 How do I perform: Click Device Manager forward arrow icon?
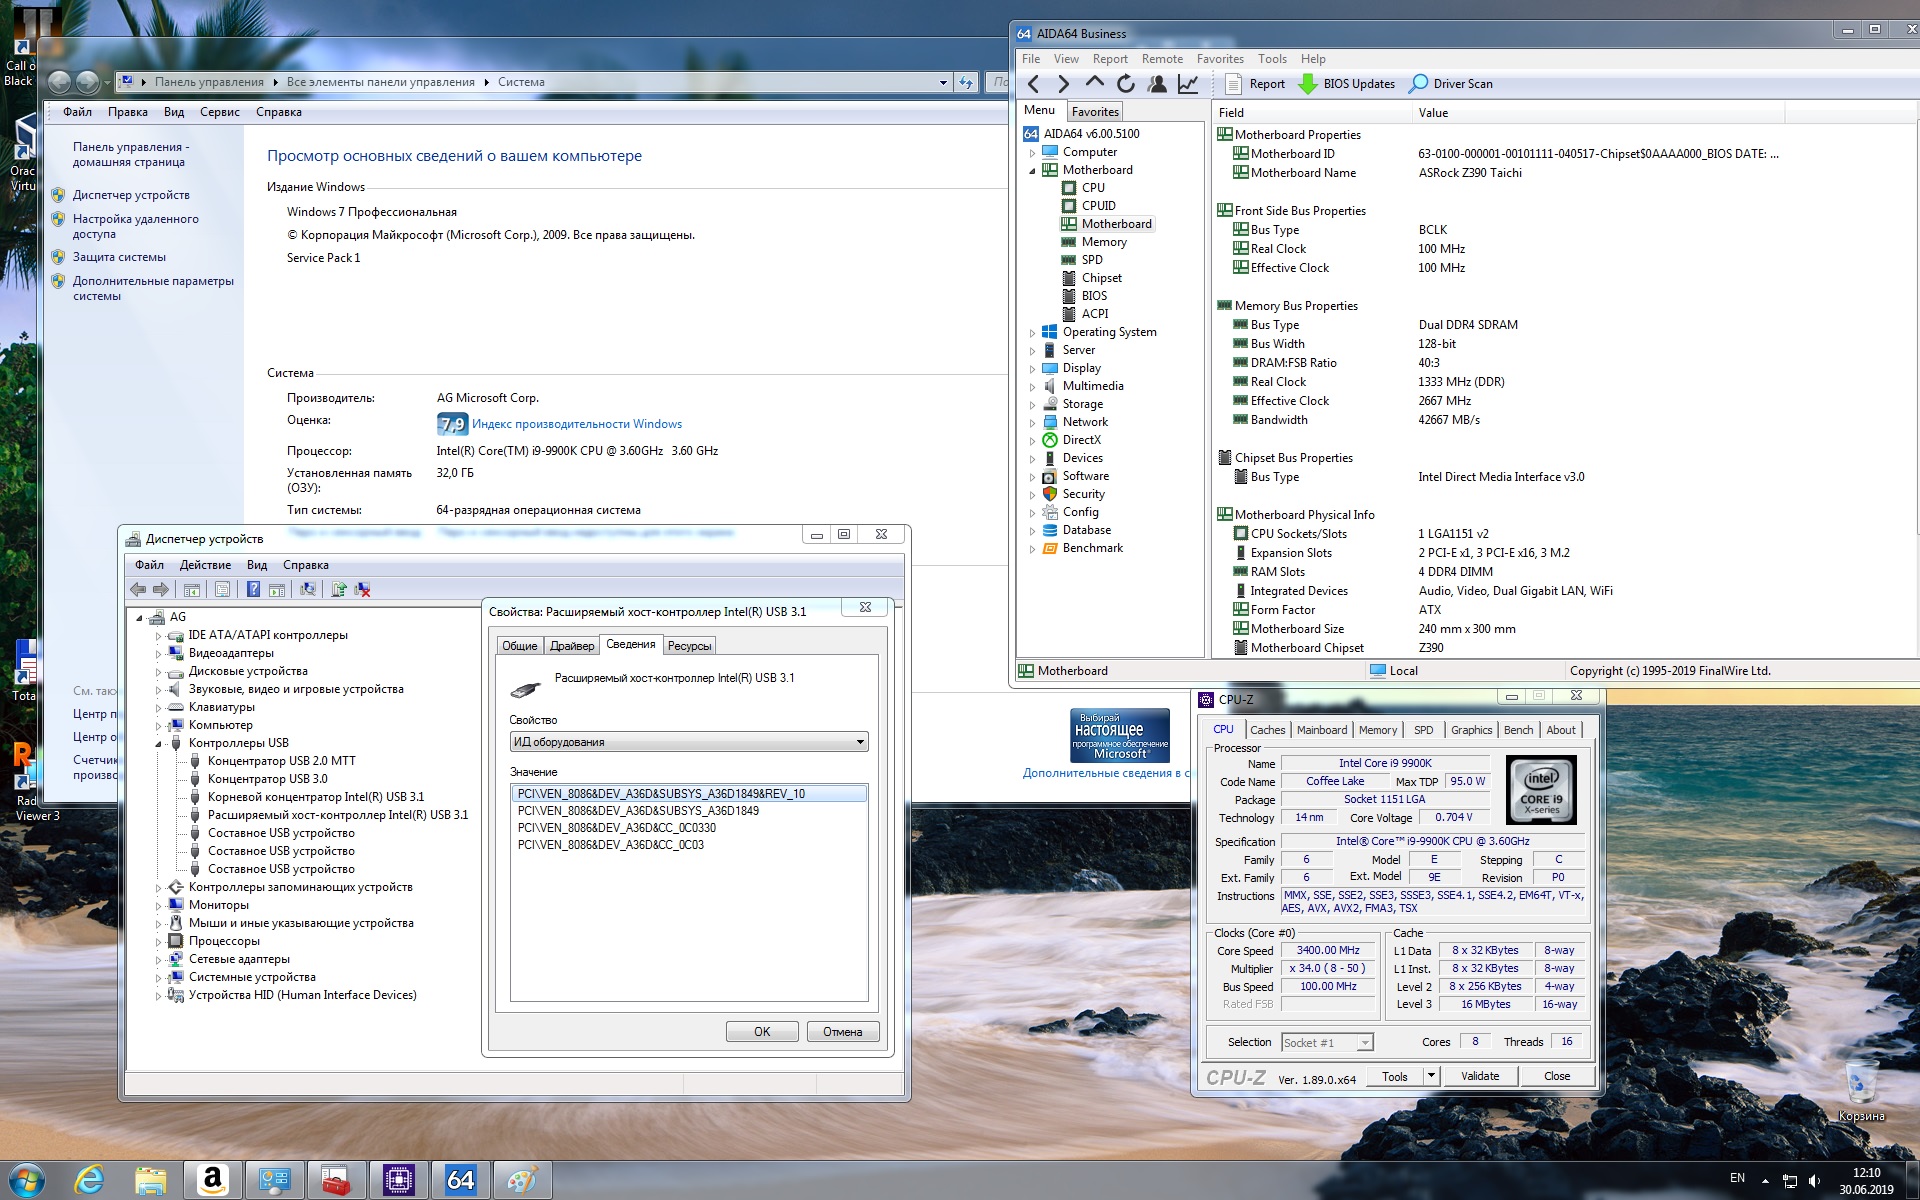click(x=161, y=590)
